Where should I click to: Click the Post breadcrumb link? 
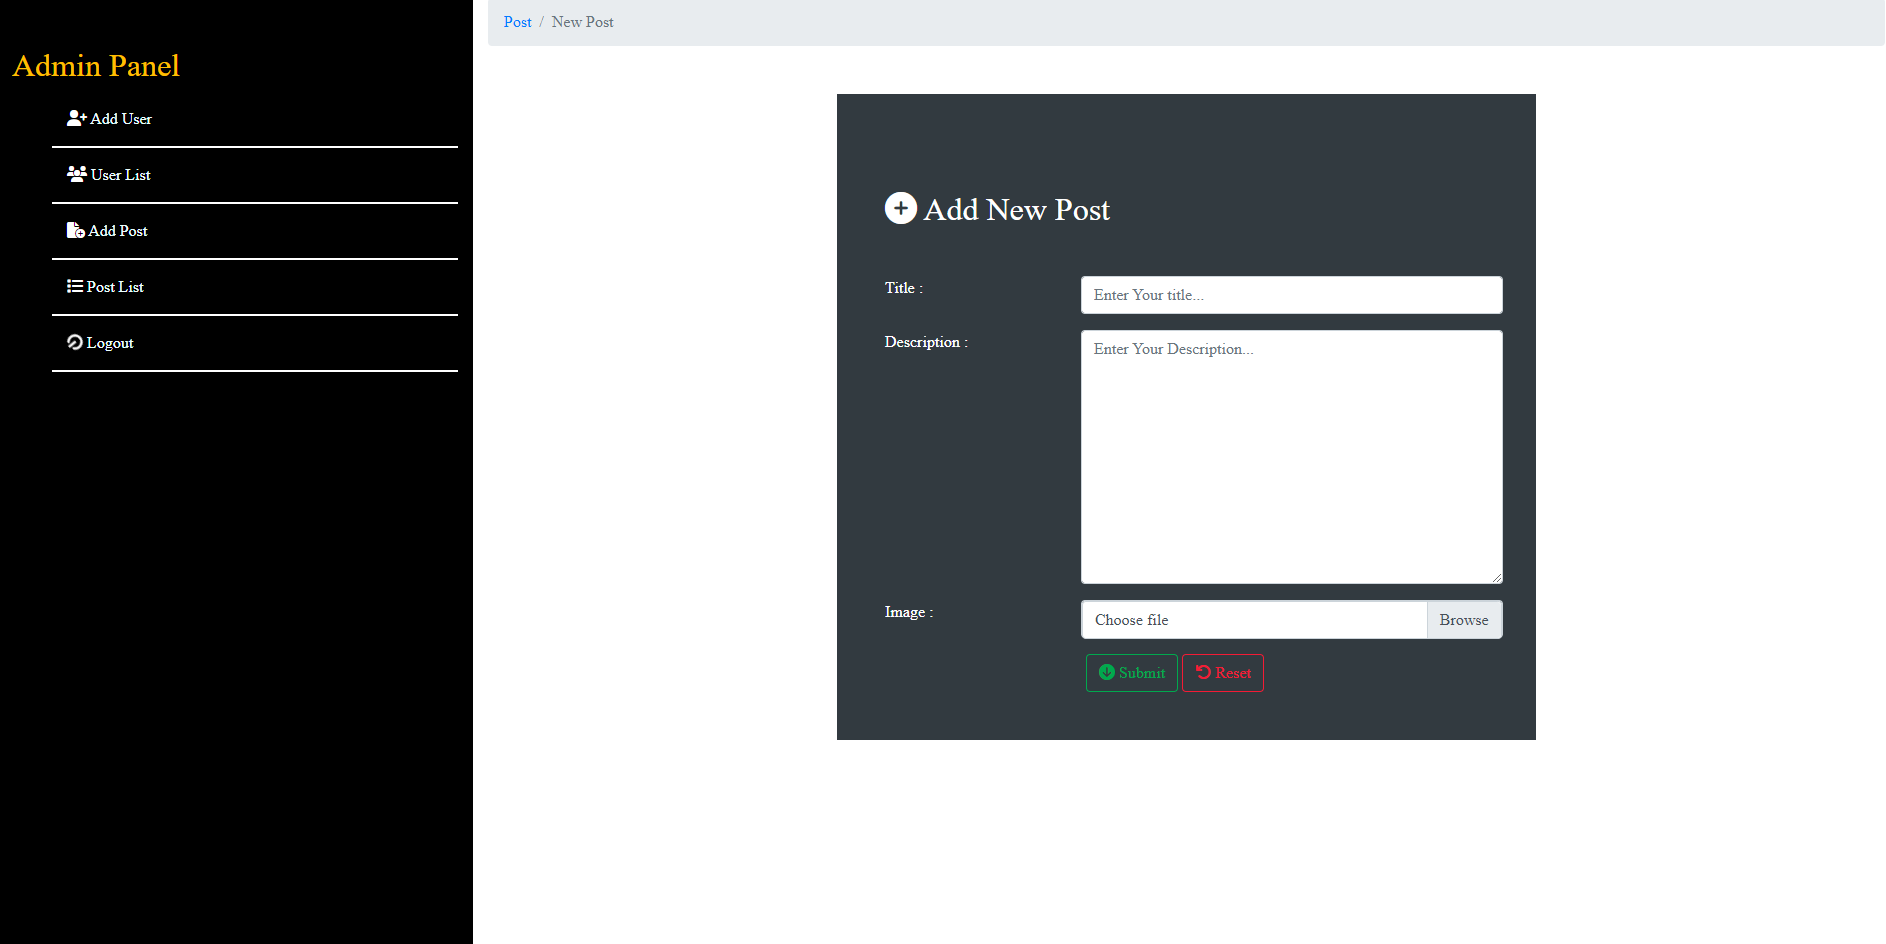point(517,21)
